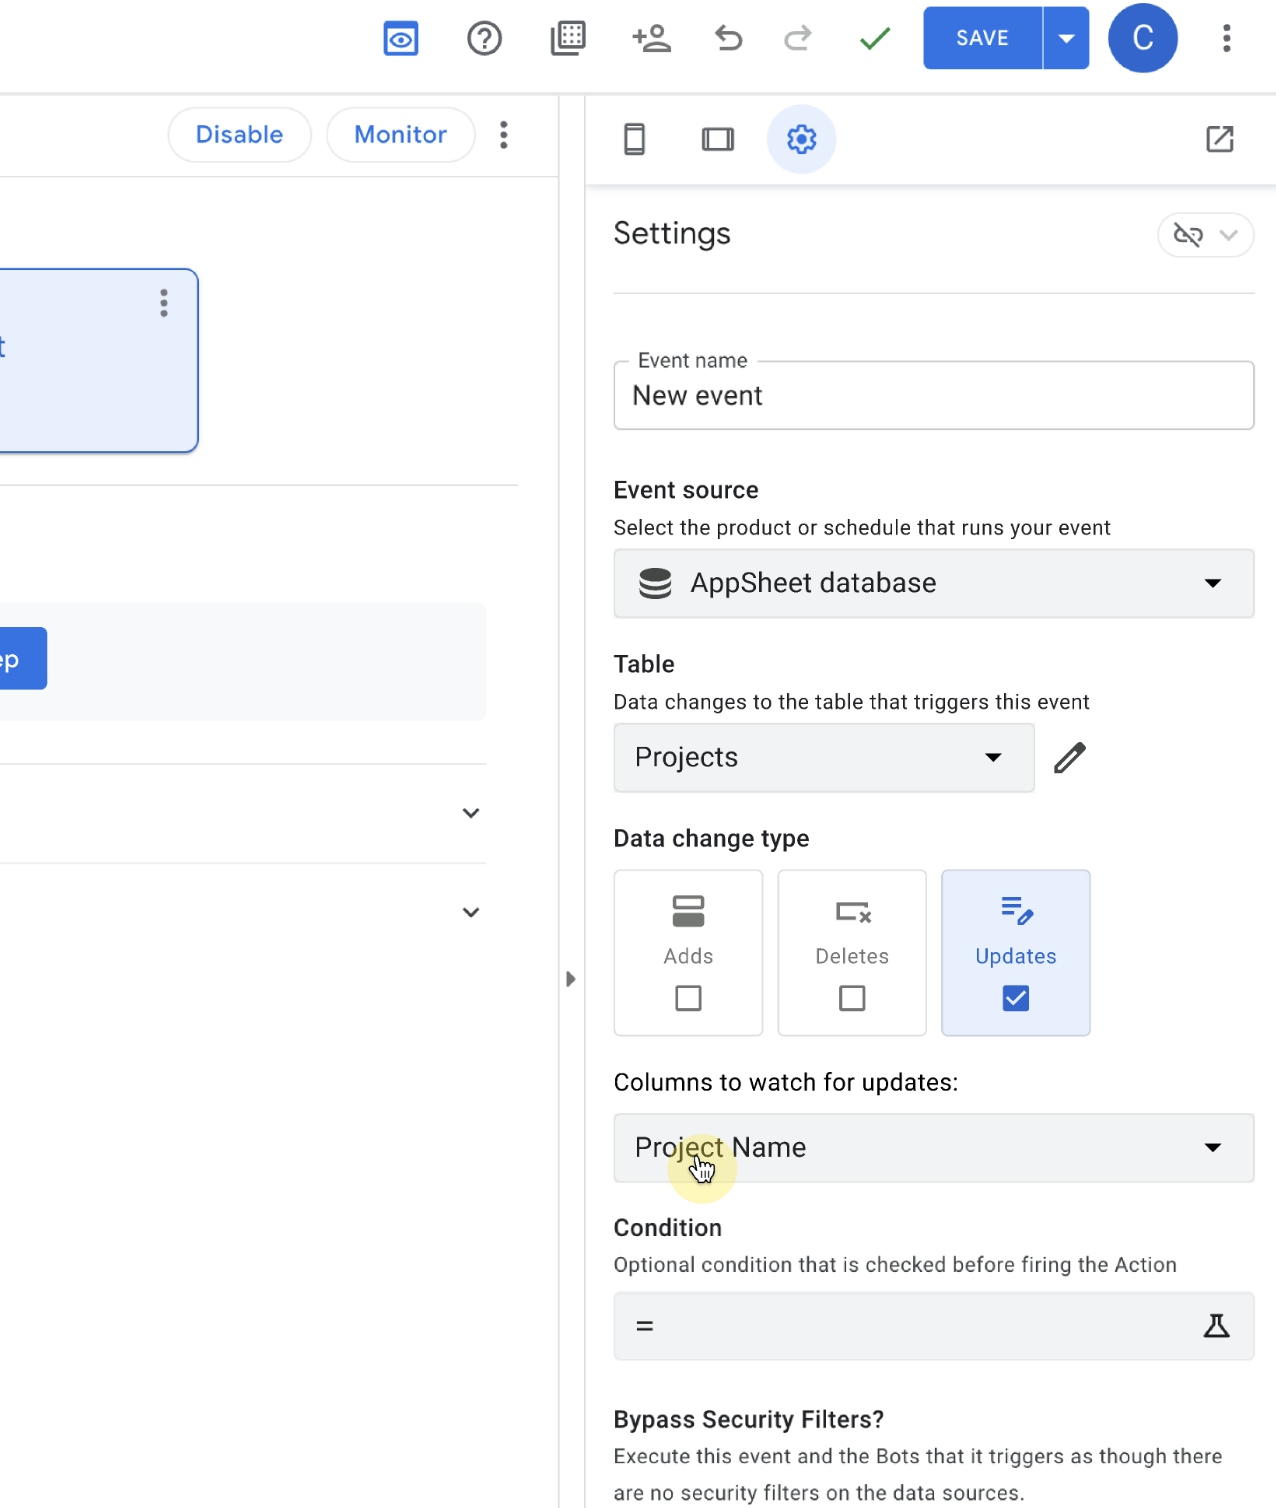Click the pencil icon to edit table

1069,758
